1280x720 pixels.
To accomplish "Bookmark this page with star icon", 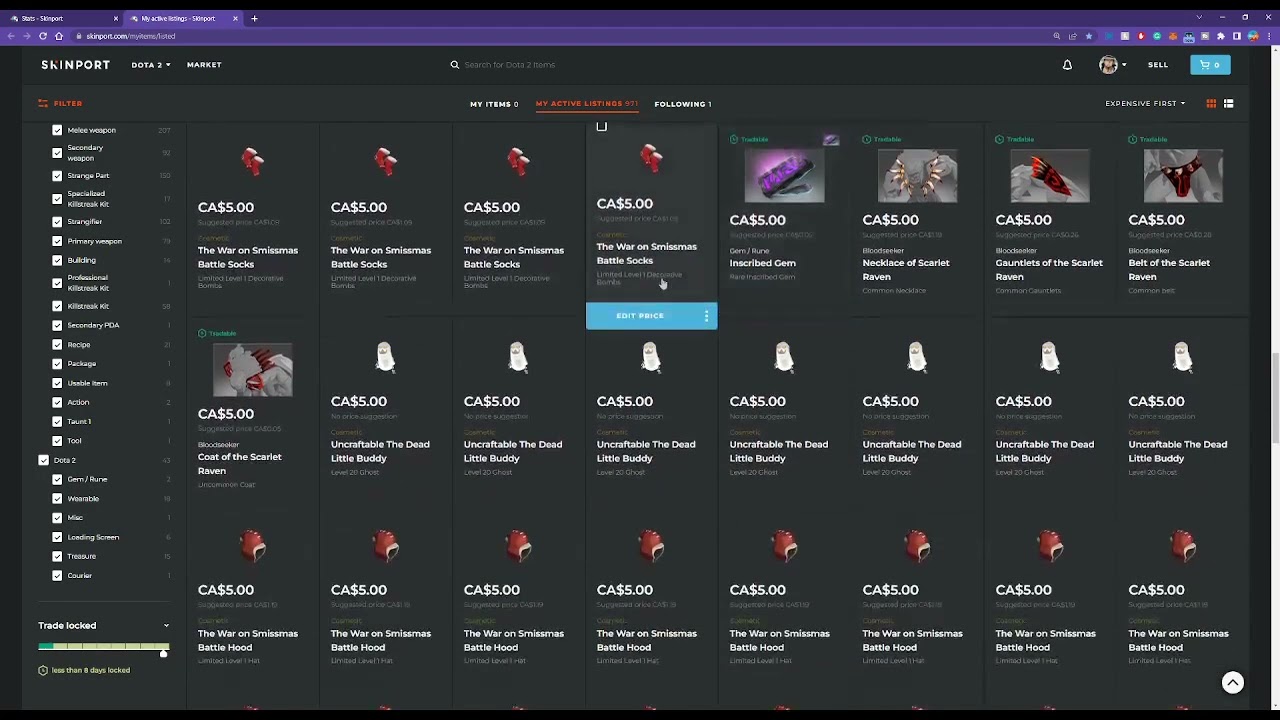I will pos(1089,36).
